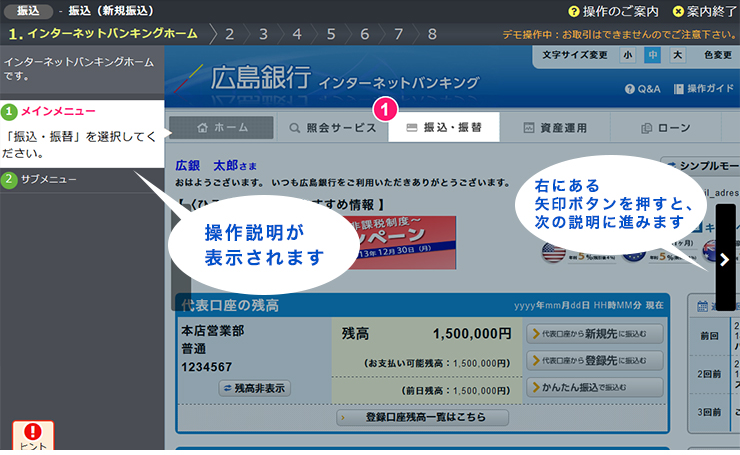This screenshot has height=455, width=740.
Task: Click the 色変更 color change button
Action: coord(718,55)
